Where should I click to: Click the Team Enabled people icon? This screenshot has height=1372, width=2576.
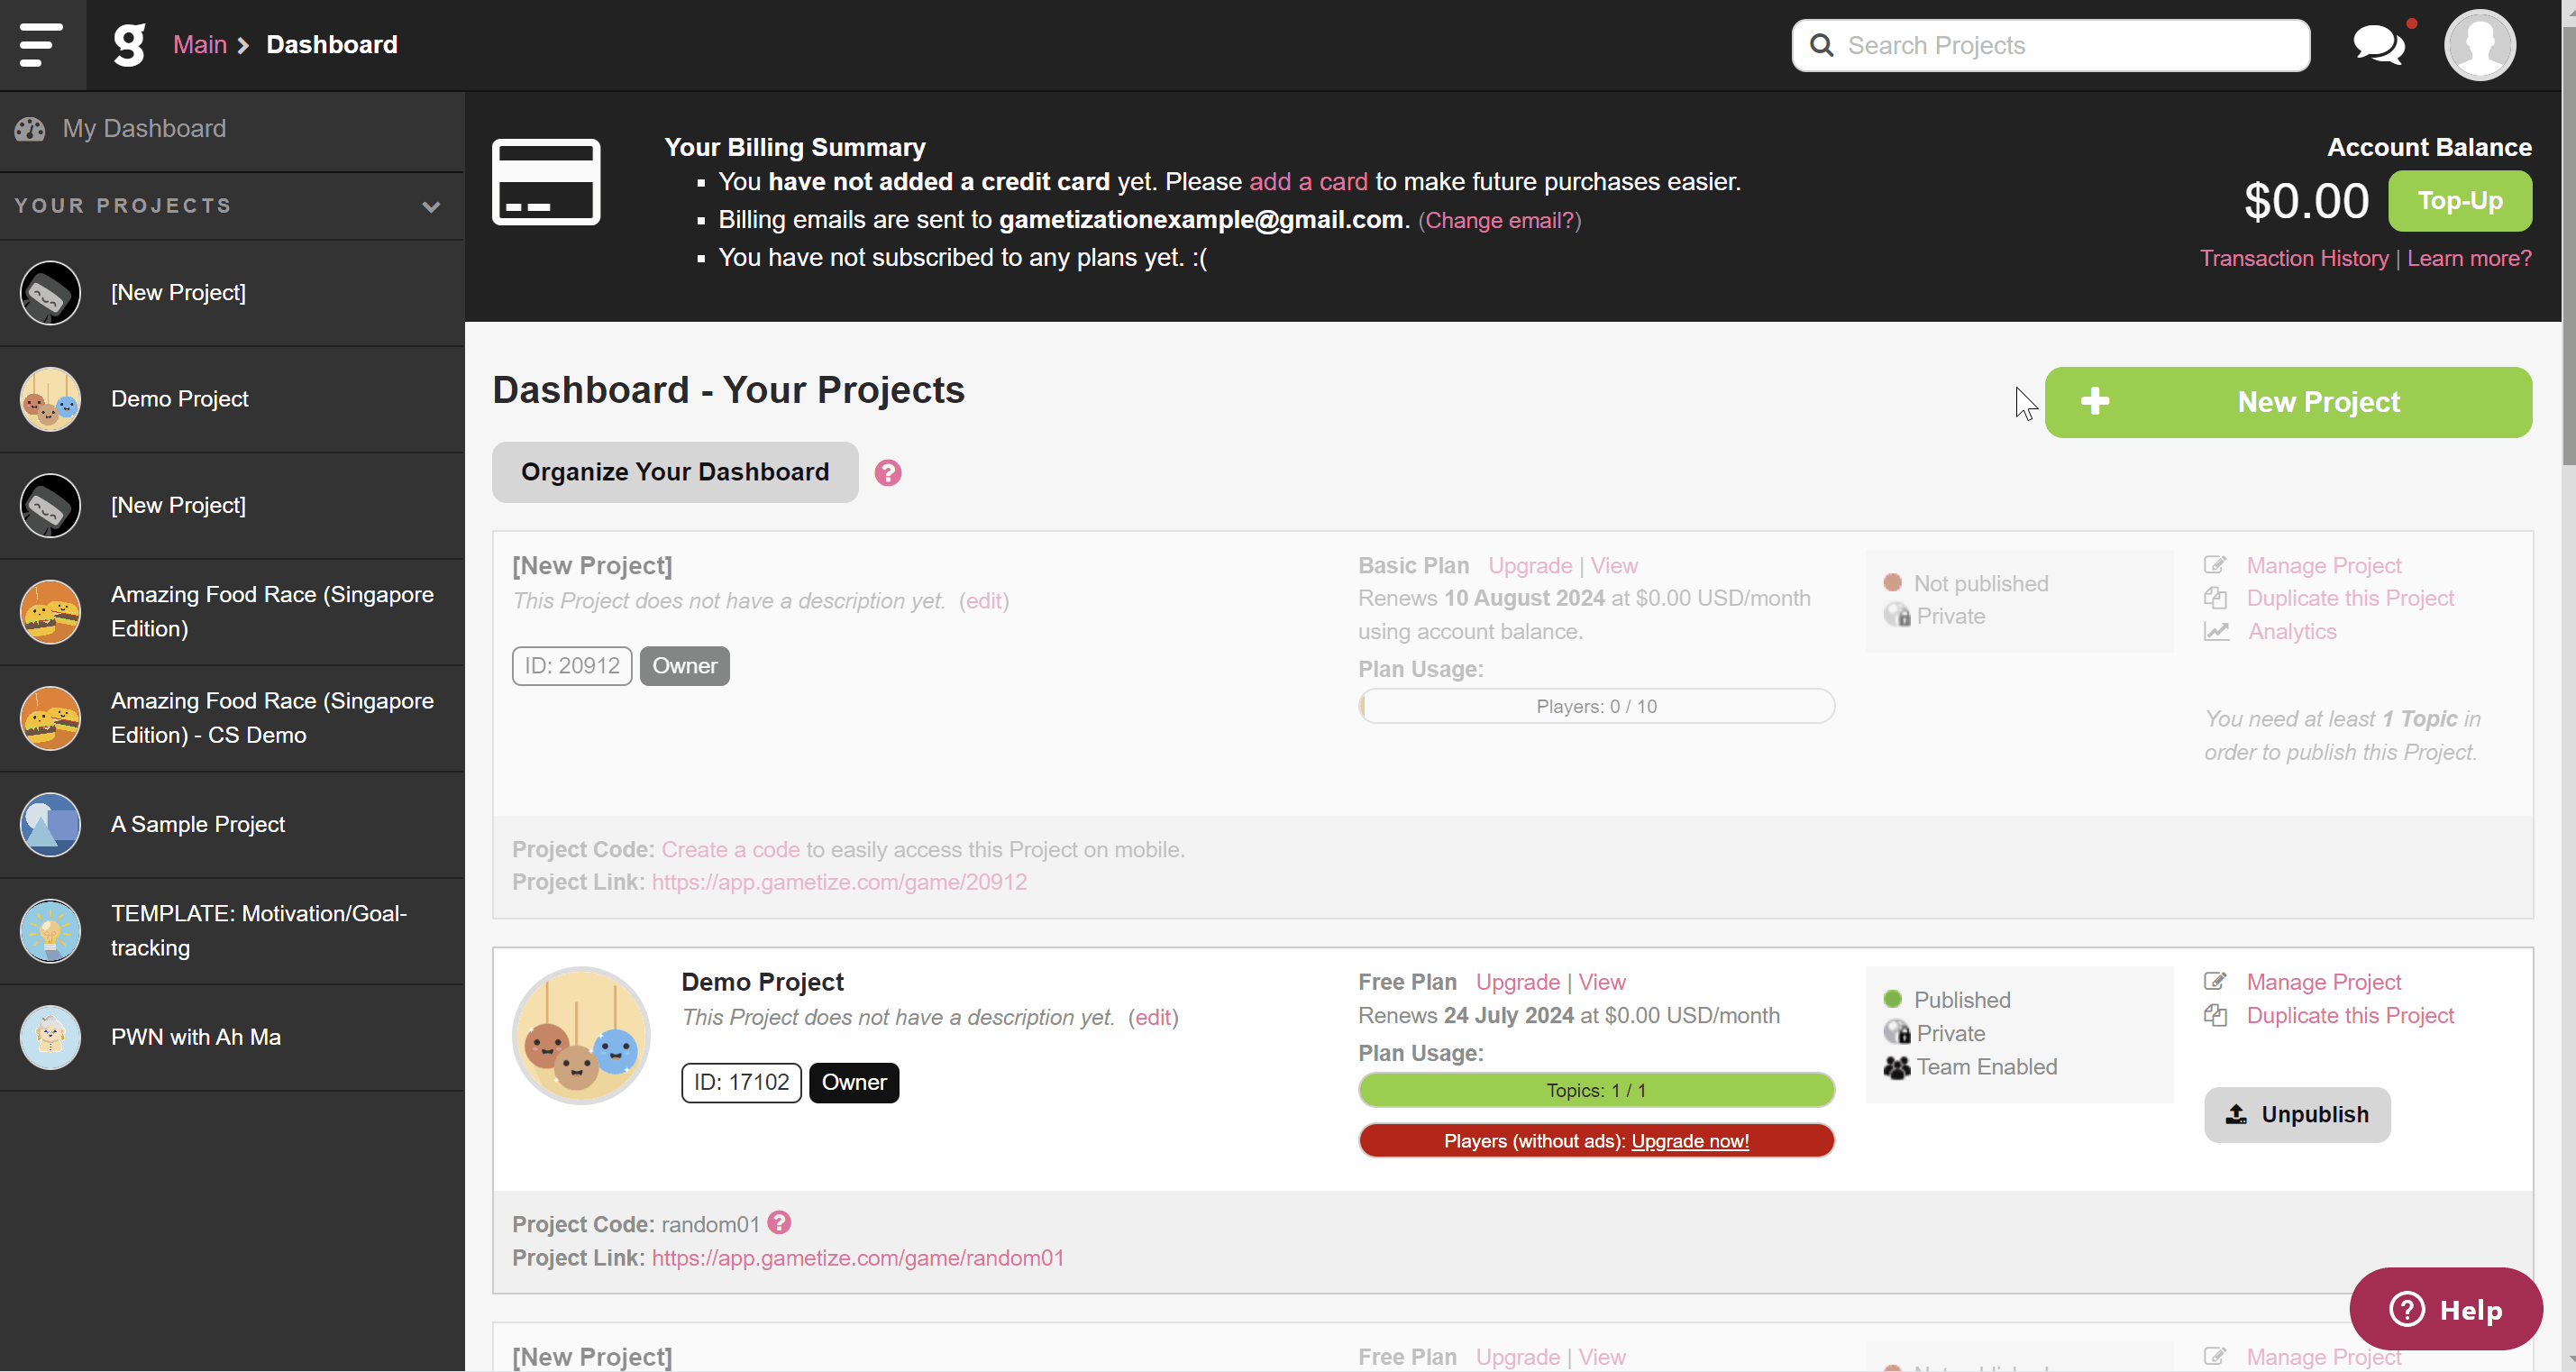[1897, 1067]
